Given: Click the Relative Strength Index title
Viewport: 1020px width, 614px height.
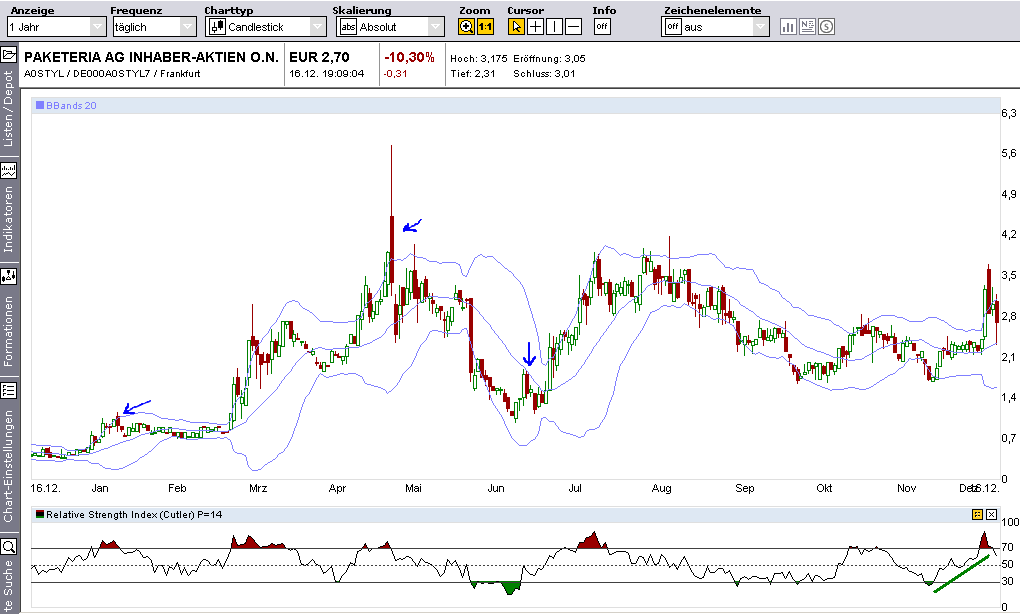Looking at the screenshot, I should 134,514.
